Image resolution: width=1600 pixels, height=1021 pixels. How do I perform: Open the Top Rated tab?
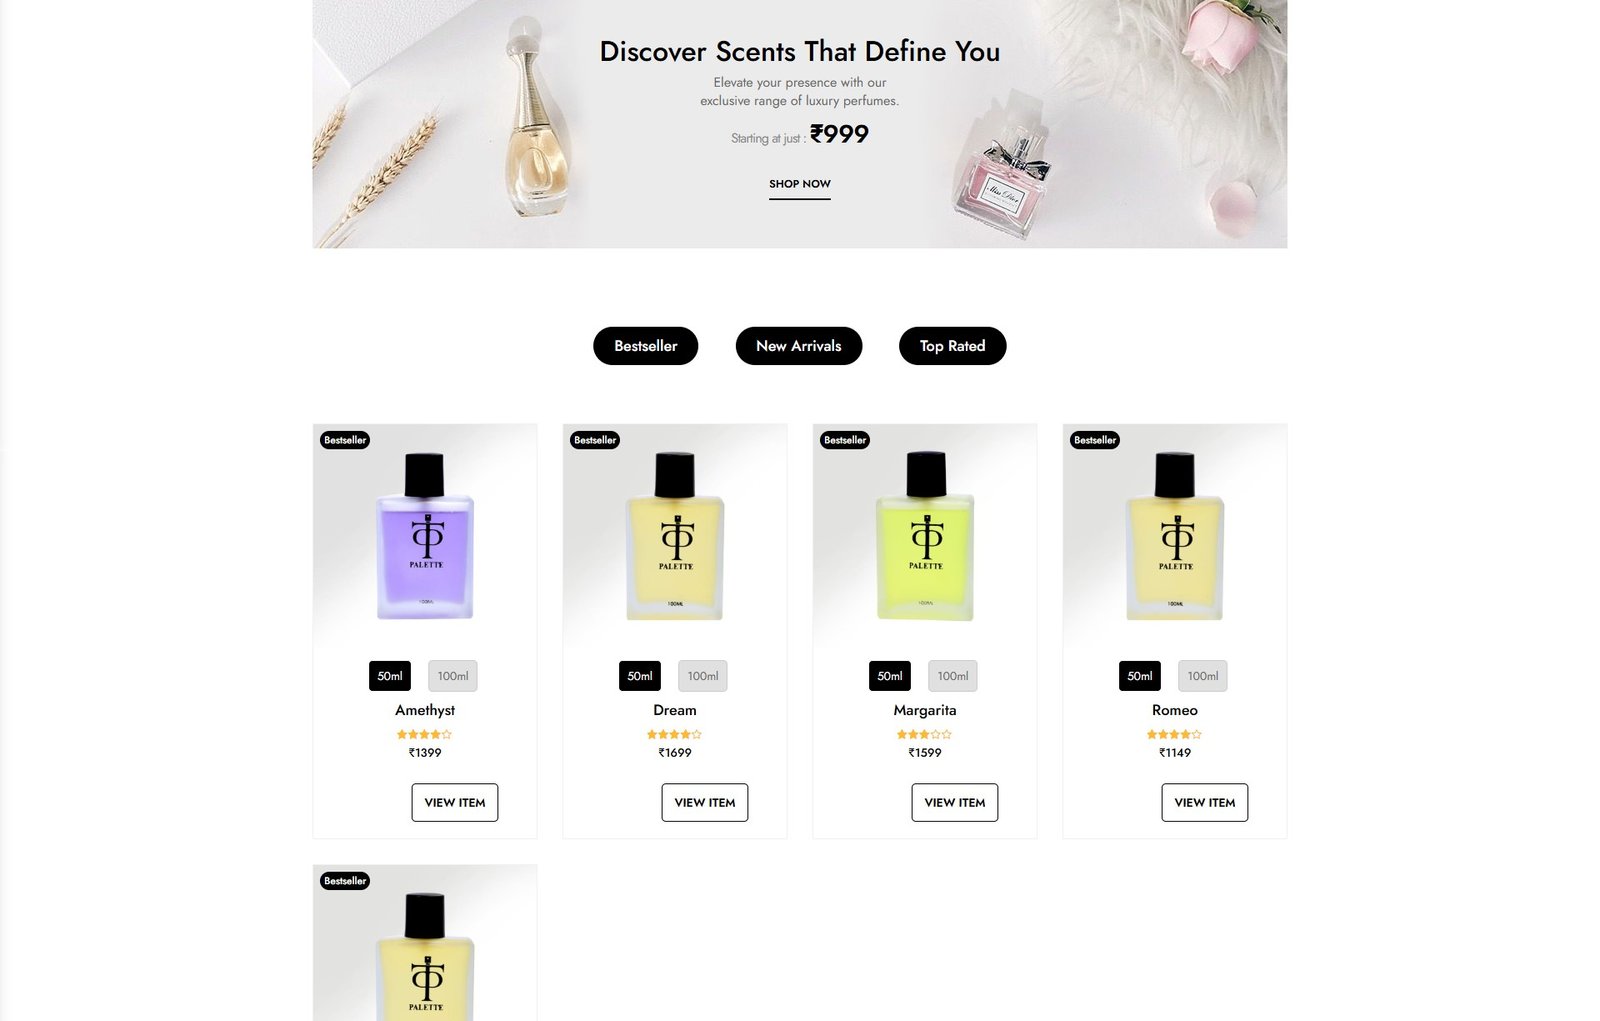coord(952,346)
